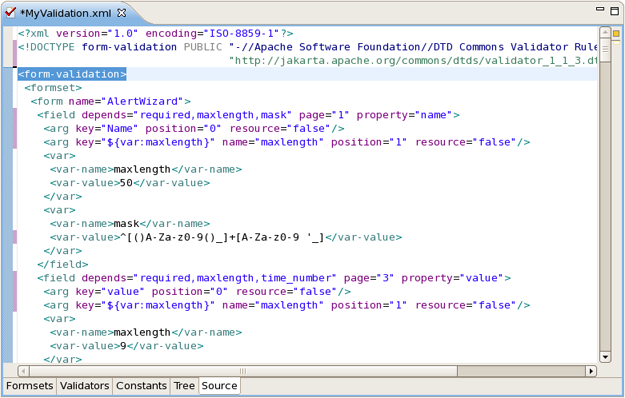Screen dimensions: 625x398
Task: Click the property="name" attribute
Action: [x=405, y=115]
